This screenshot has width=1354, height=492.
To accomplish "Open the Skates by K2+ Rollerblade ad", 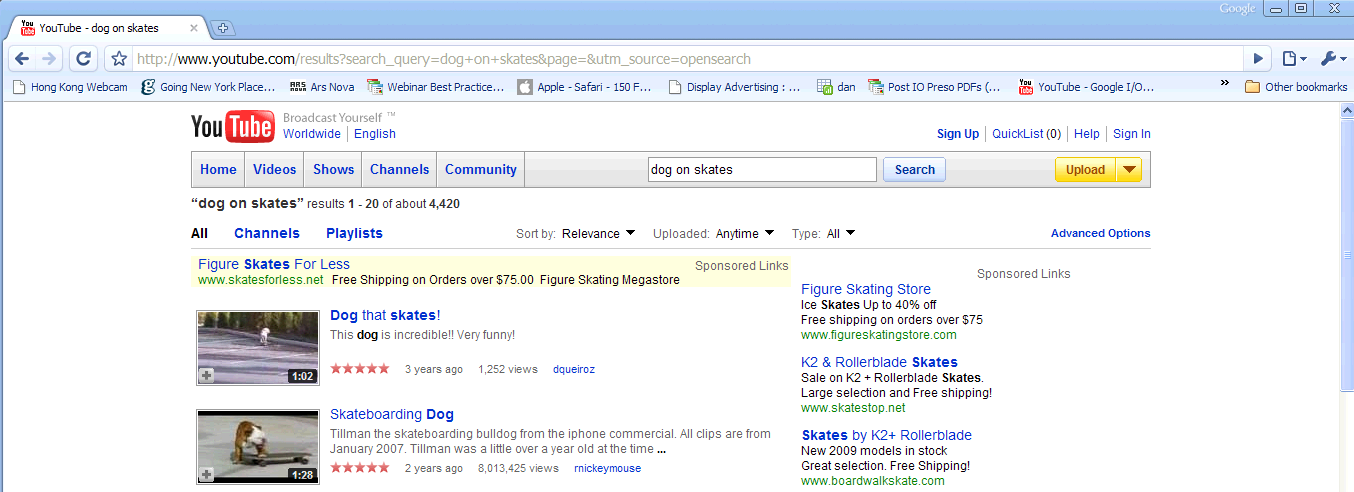I will click(886, 435).
